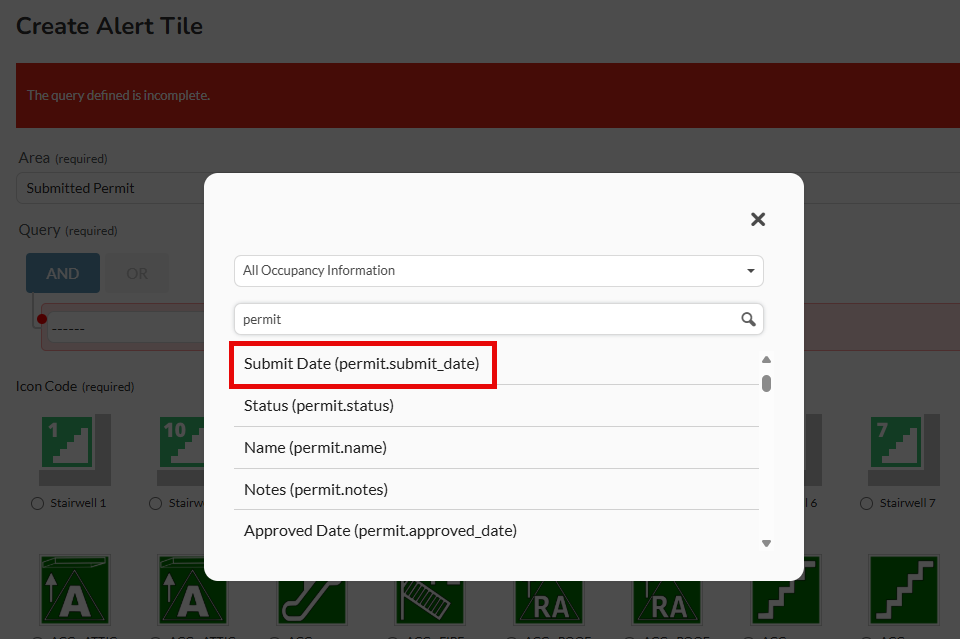
Task: Select the Stairwell 7 radio button
Action: tap(866, 503)
